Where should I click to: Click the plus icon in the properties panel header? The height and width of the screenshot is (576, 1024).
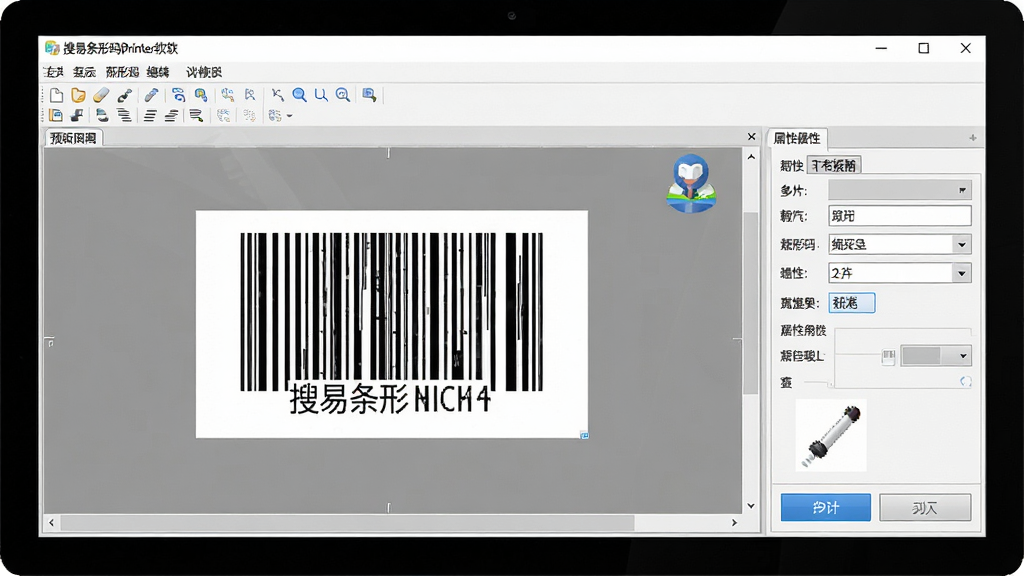(x=972, y=138)
